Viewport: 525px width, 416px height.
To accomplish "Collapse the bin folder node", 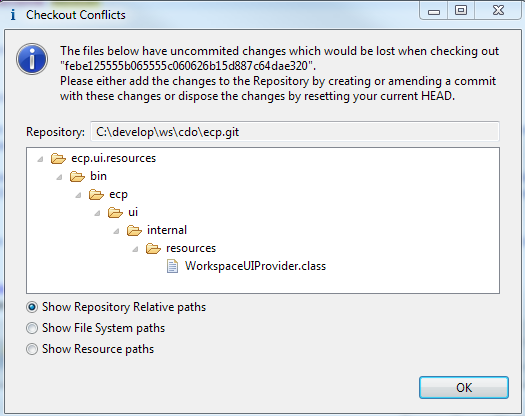I will (60, 177).
